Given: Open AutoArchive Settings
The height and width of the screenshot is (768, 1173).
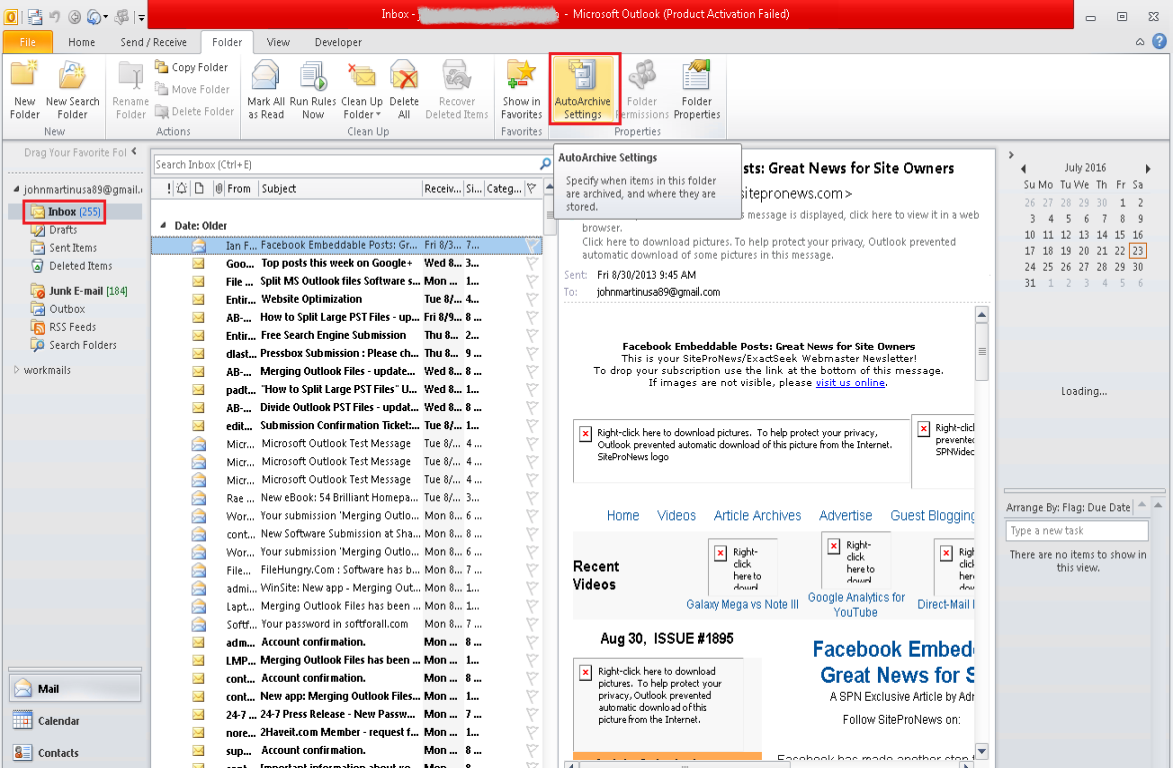Looking at the screenshot, I should [x=583, y=89].
